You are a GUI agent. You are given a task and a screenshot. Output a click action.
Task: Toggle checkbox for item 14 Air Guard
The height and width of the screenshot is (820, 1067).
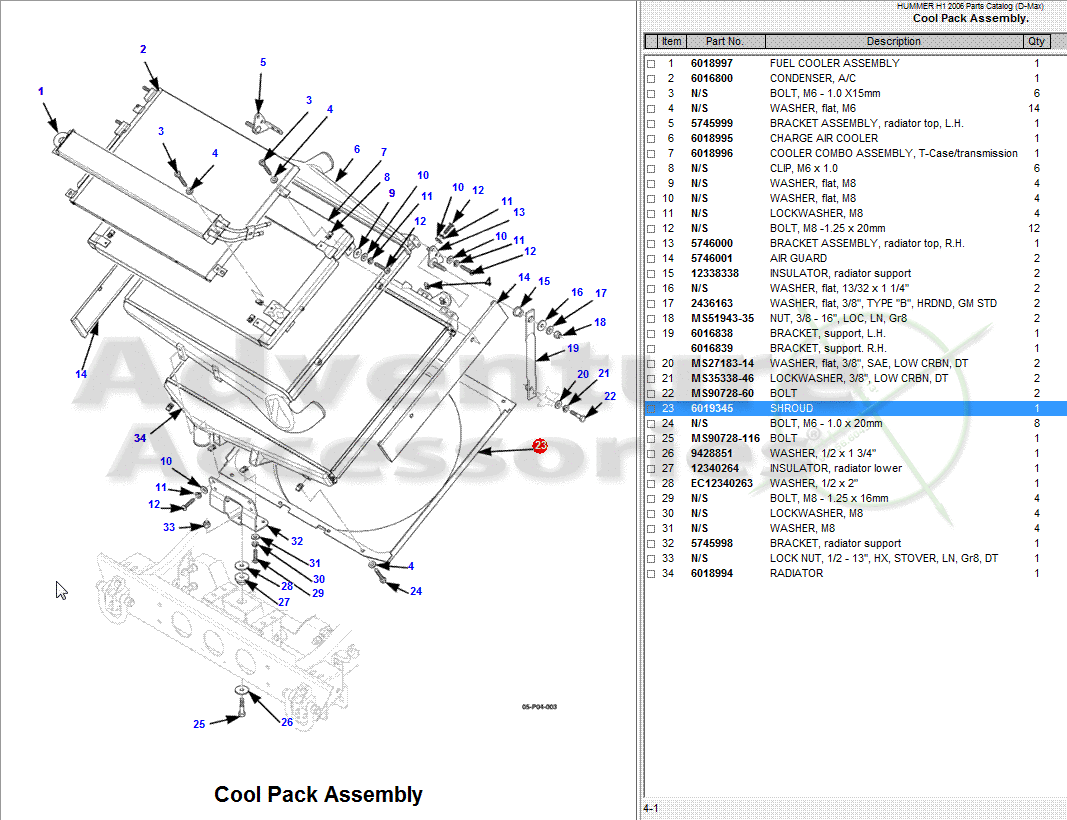tap(651, 259)
